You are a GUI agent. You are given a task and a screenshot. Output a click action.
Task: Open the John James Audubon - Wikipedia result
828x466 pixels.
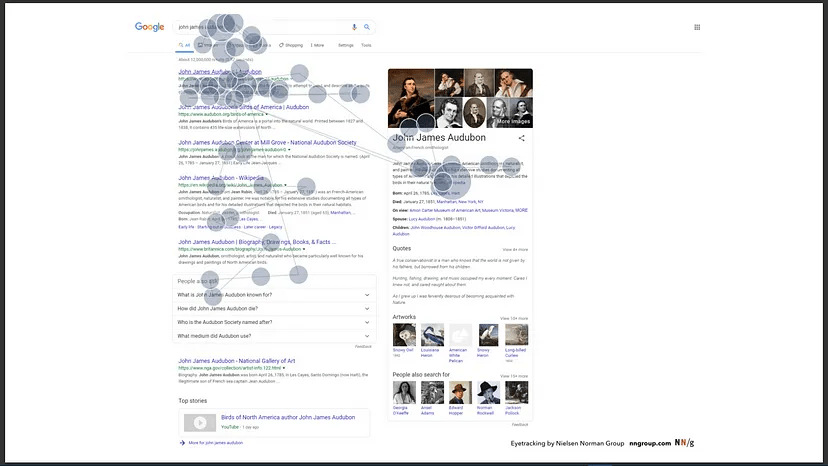tap(221, 178)
